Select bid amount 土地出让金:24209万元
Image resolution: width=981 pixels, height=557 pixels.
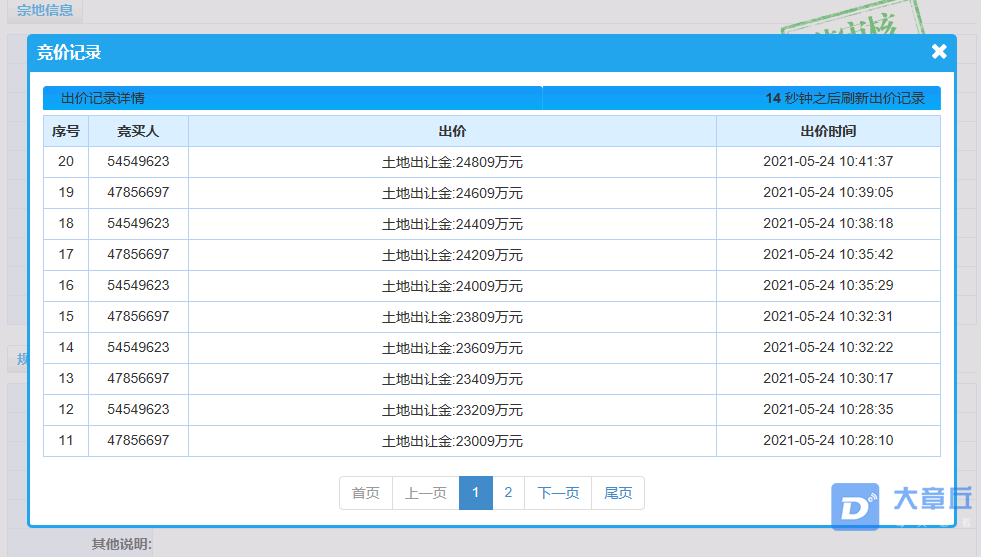(452, 255)
